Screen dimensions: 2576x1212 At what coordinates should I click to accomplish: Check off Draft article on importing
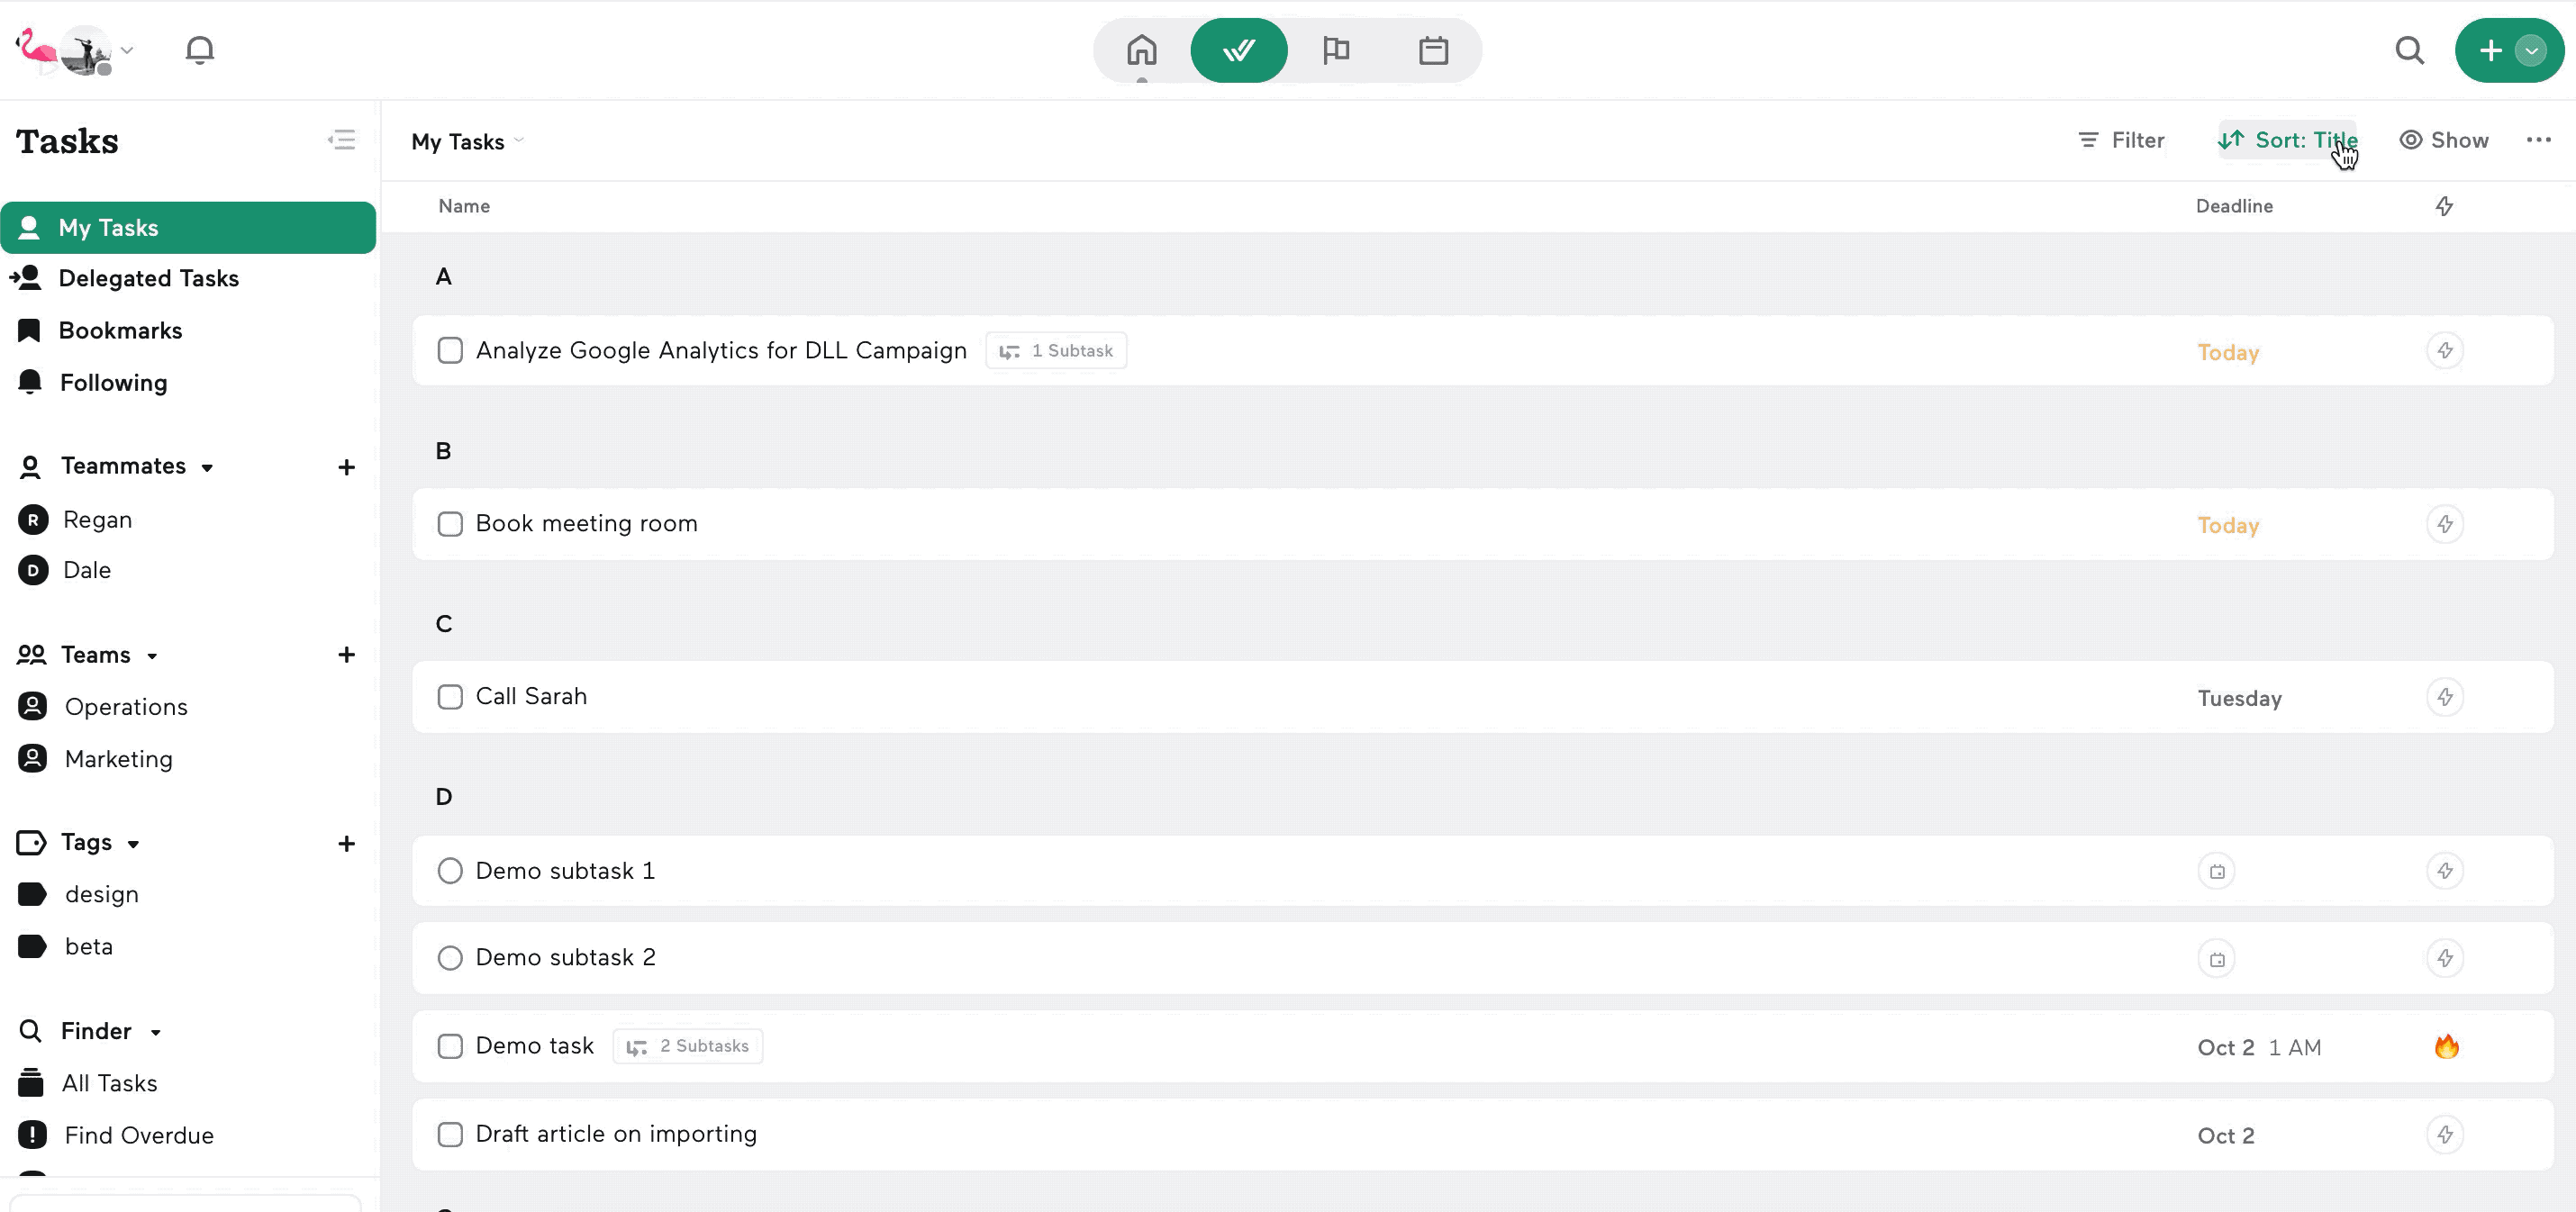click(450, 1134)
